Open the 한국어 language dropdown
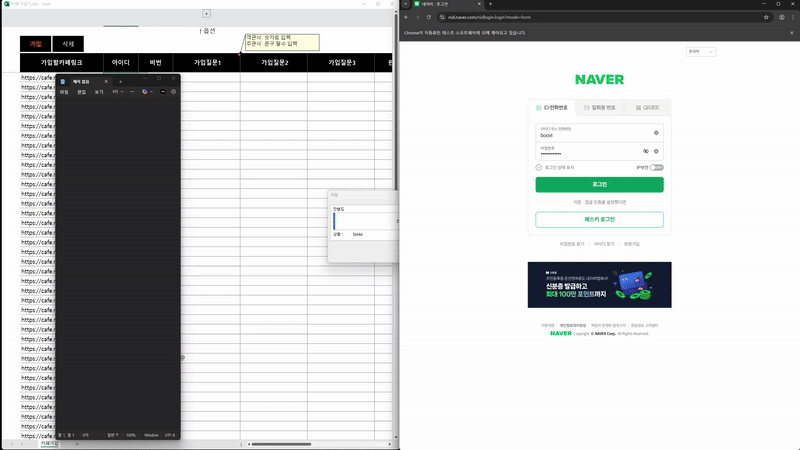 point(701,52)
